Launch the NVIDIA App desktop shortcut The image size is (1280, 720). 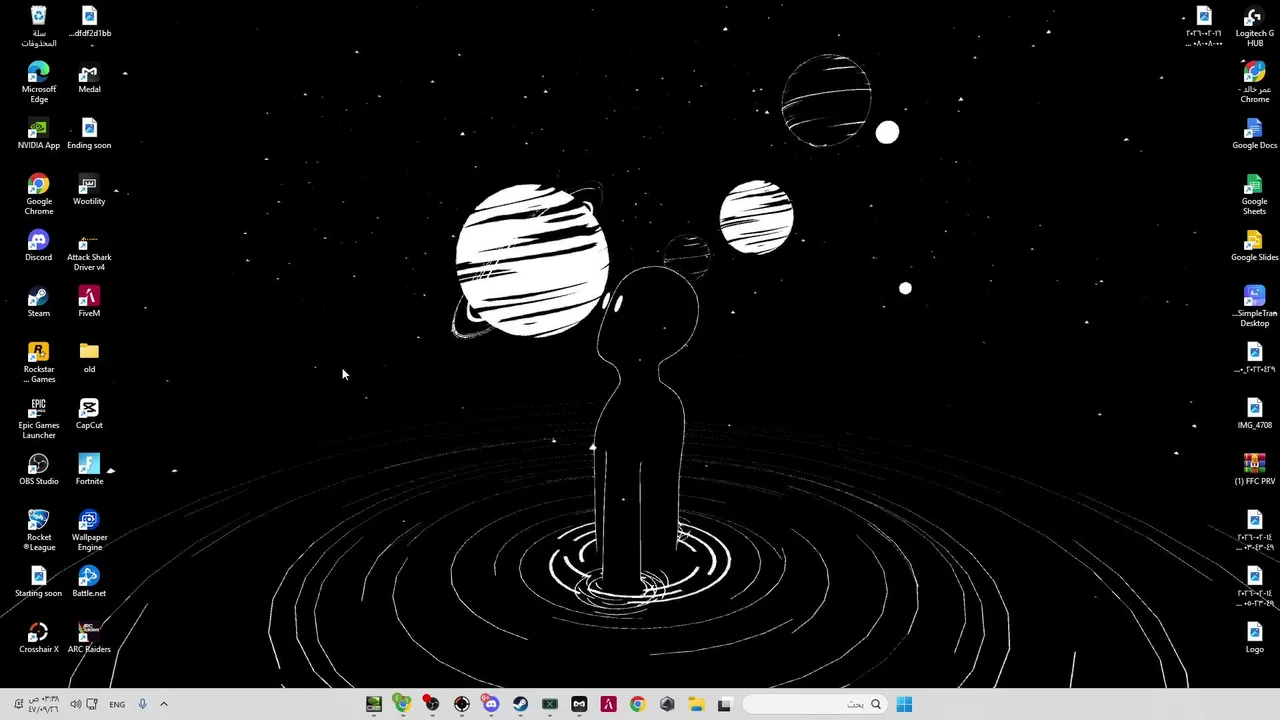38,134
